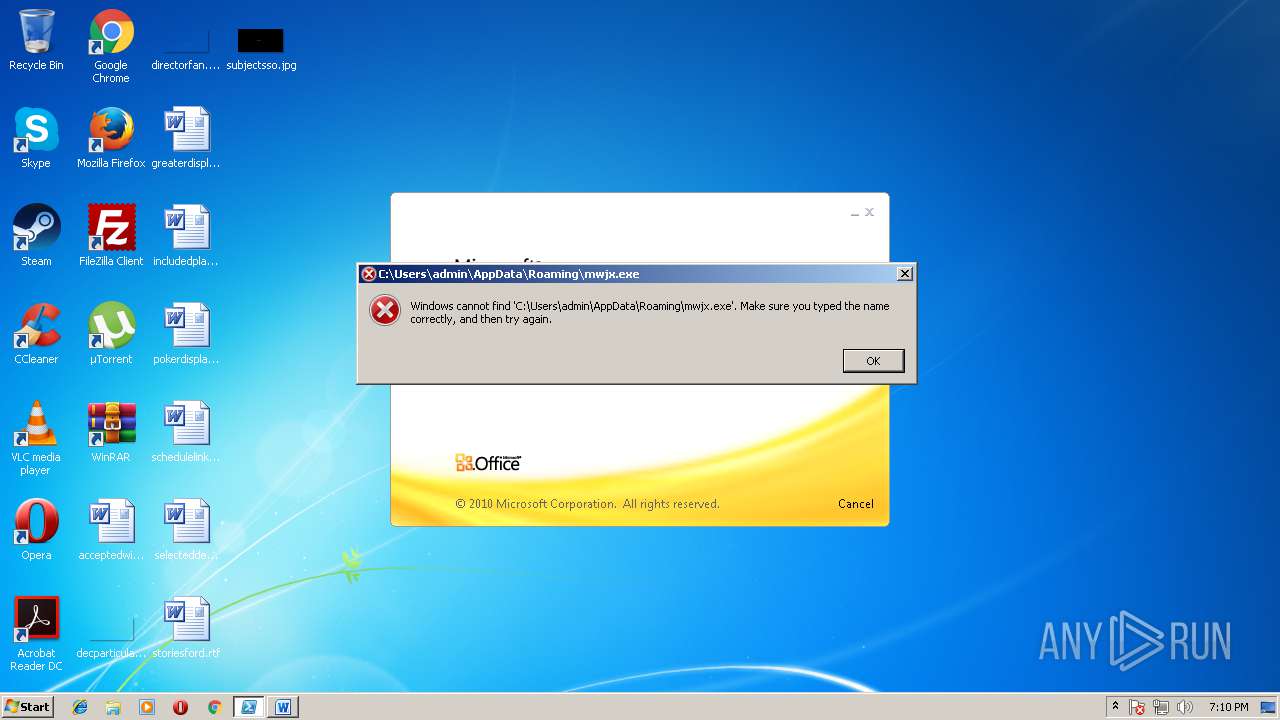The height and width of the screenshot is (720, 1280).
Task: Launch µTorrent from desktop
Action: (x=111, y=334)
